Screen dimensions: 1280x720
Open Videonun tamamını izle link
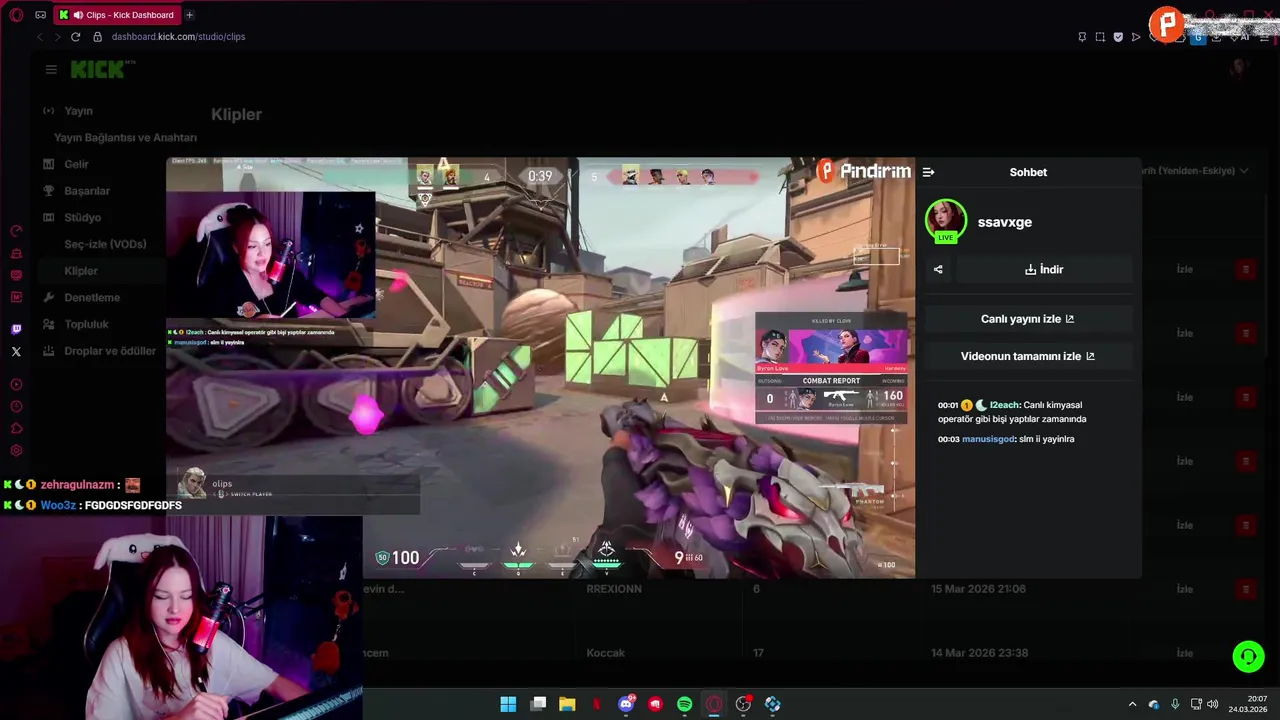coord(1028,356)
